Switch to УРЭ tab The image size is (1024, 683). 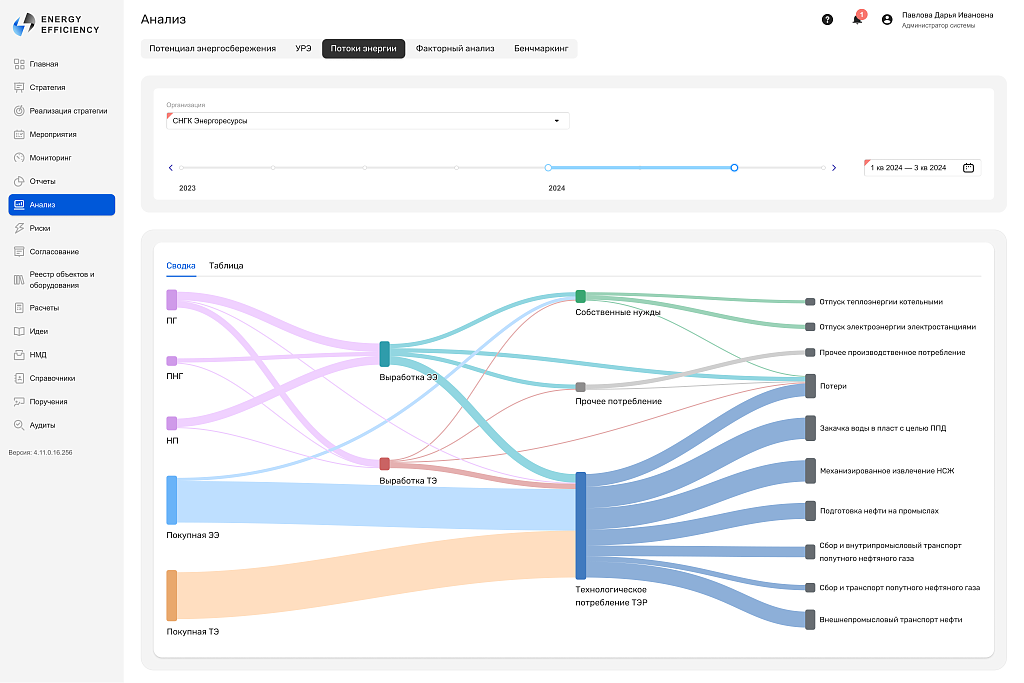pyautogui.click(x=303, y=48)
